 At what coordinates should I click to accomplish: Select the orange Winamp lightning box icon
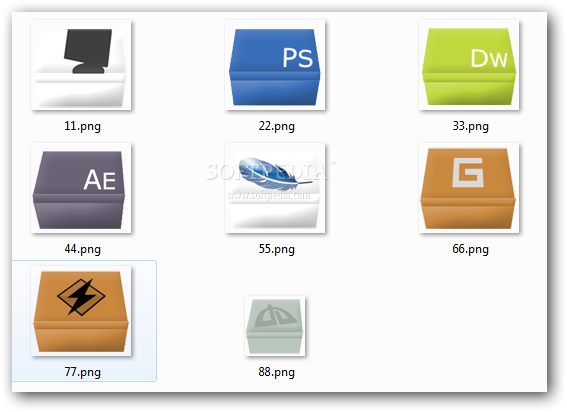pos(81,311)
